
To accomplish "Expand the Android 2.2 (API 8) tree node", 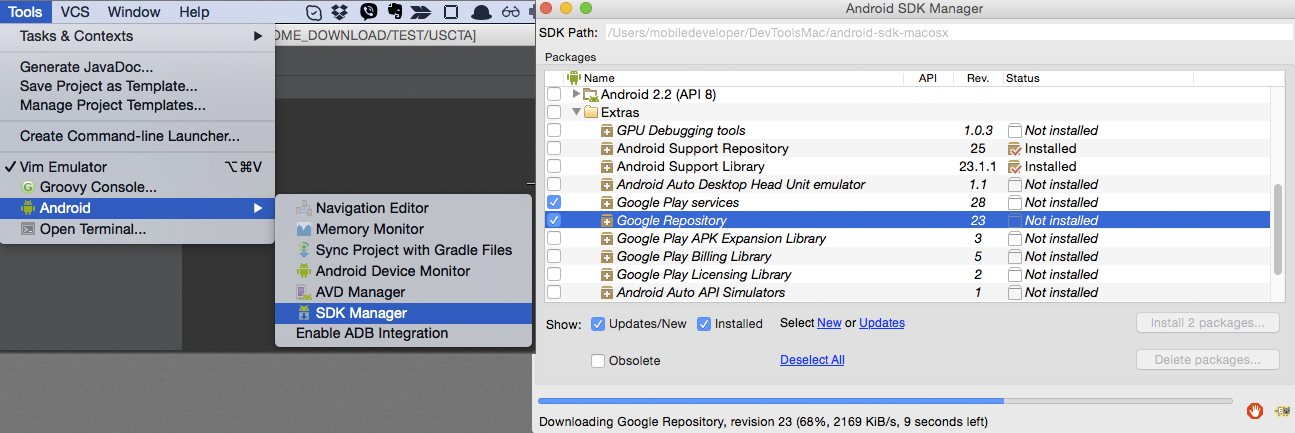I will point(576,94).
